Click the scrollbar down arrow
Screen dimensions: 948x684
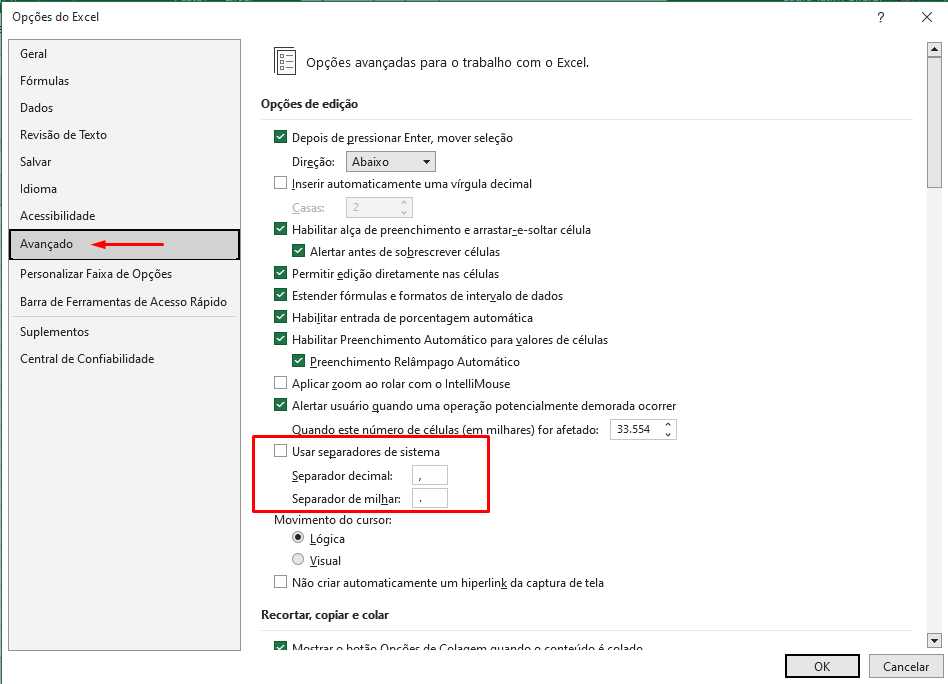pyautogui.click(x=935, y=640)
